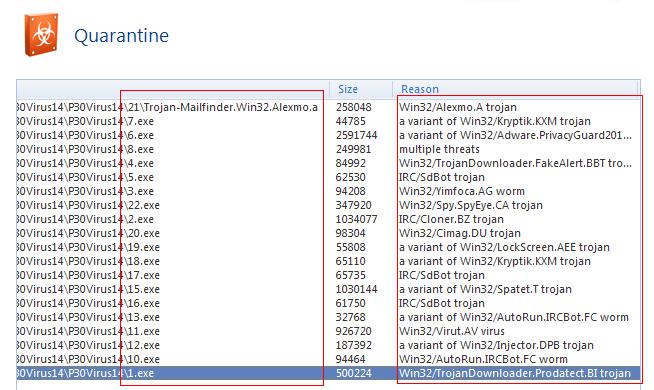
Task: Click reason variant of Win32/AutoRun.IRCBot.FC worm
Action: pyautogui.click(x=513, y=317)
